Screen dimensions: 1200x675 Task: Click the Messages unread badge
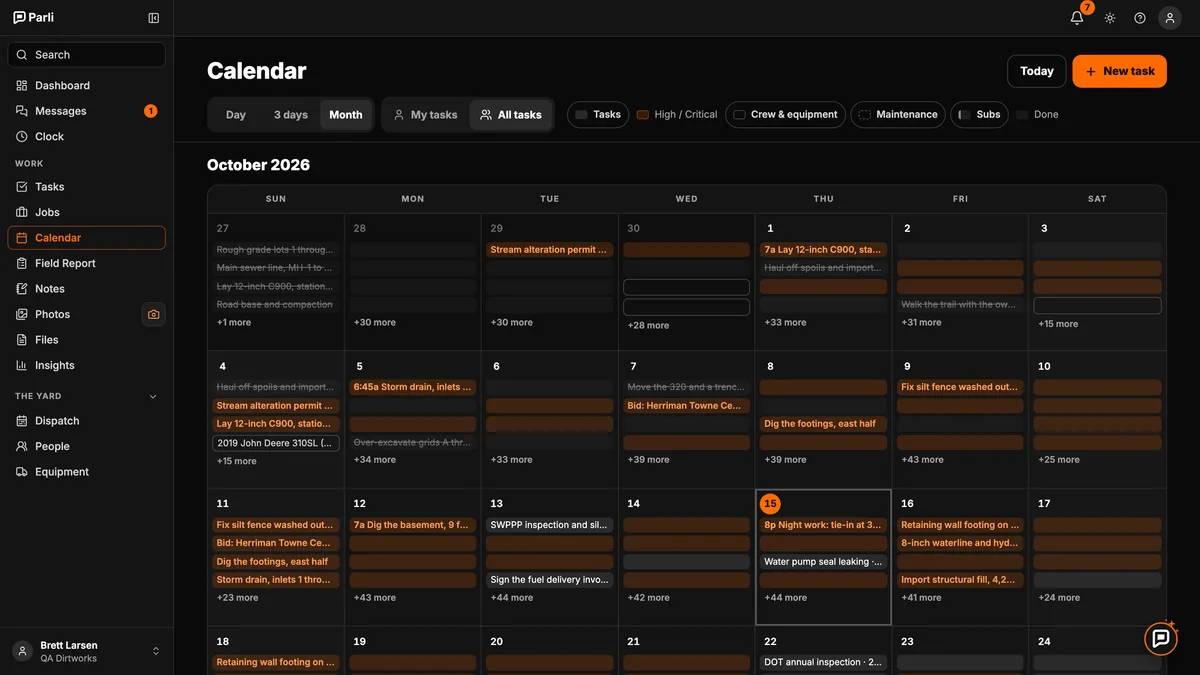[x=151, y=111]
